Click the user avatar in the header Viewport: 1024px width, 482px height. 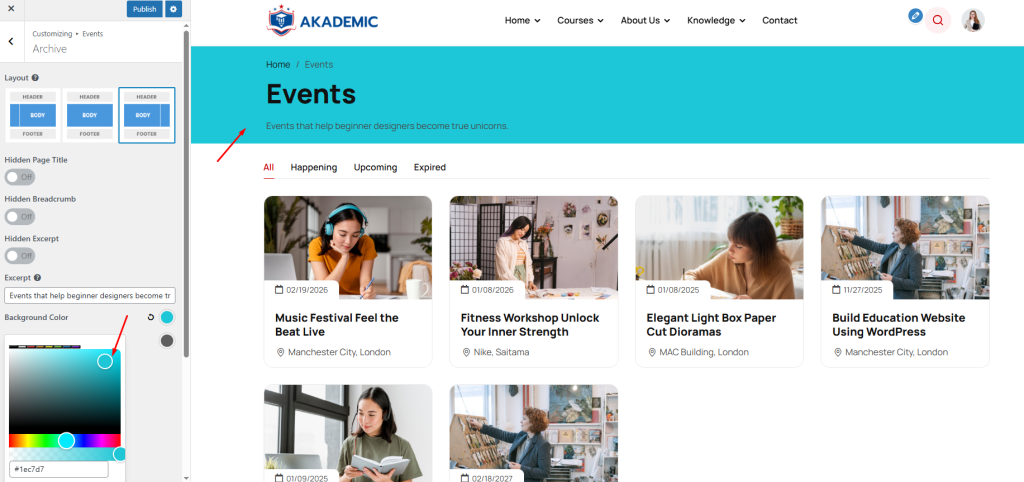pyautogui.click(x=972, y=20)
